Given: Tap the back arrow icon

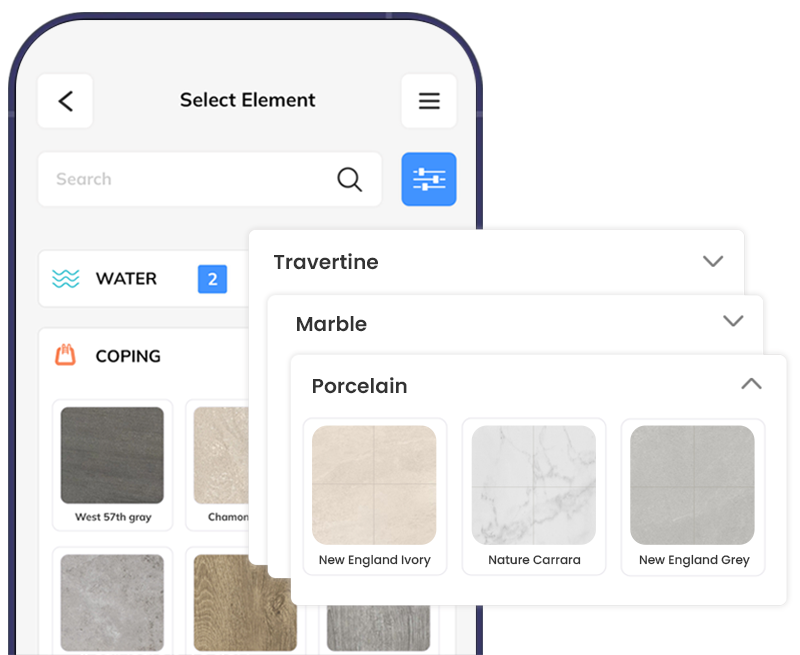Looking at the screenshot, I should pyautogui.click(x=65, y=100).
